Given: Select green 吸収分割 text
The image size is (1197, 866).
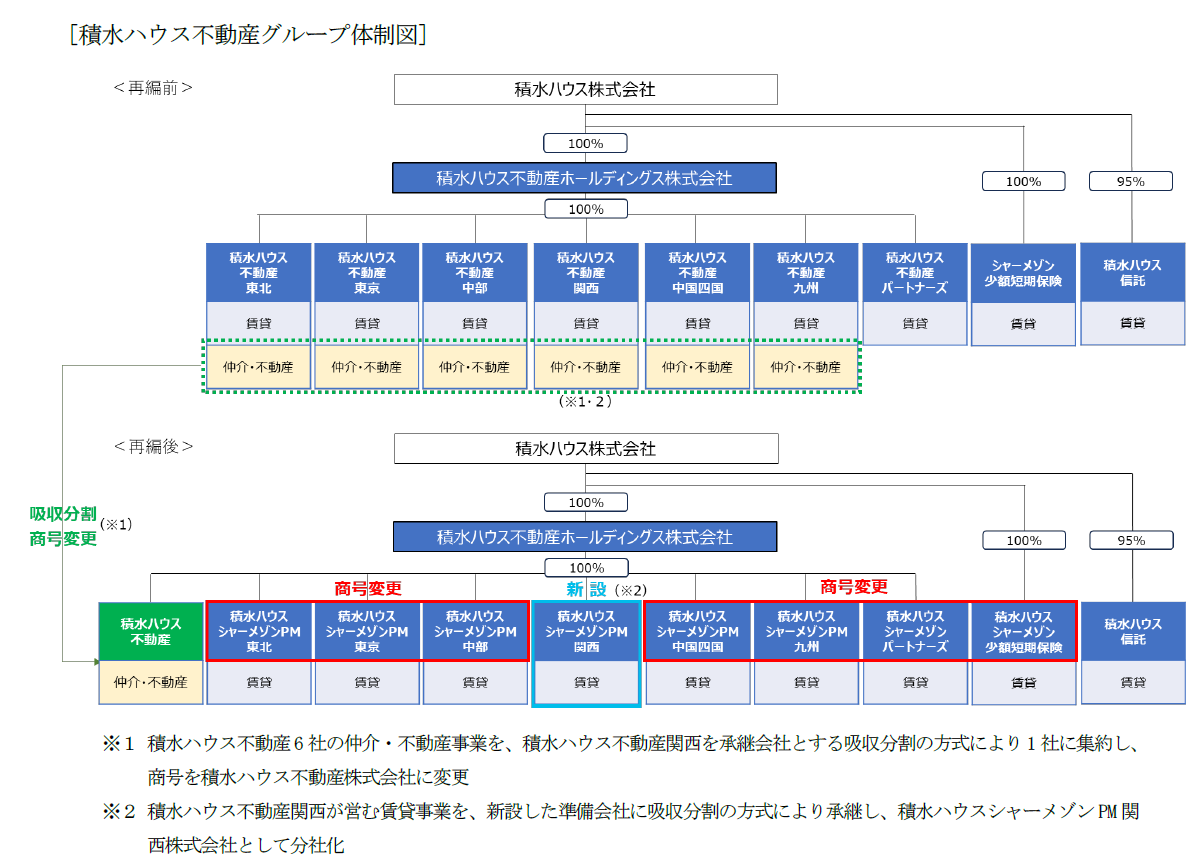Looking at the screenshot, I should pyautogui.click(x=63, y=514).
